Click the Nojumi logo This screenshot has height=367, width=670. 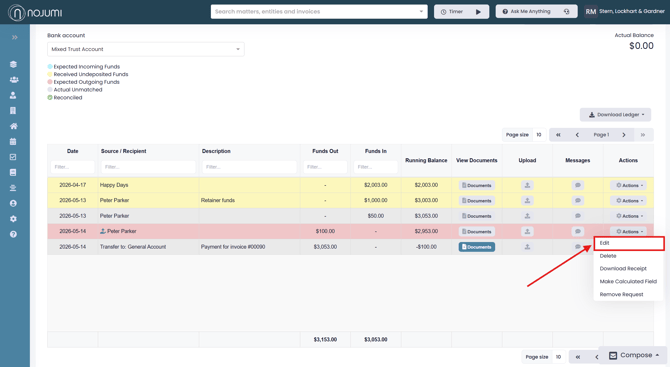pyautogui.click(x=35, y=12)
